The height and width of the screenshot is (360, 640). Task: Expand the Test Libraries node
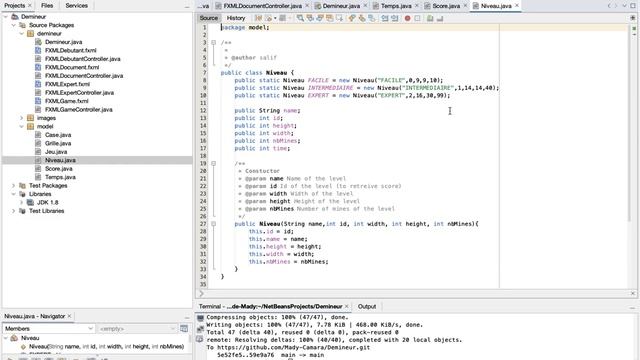click(13, 211)
